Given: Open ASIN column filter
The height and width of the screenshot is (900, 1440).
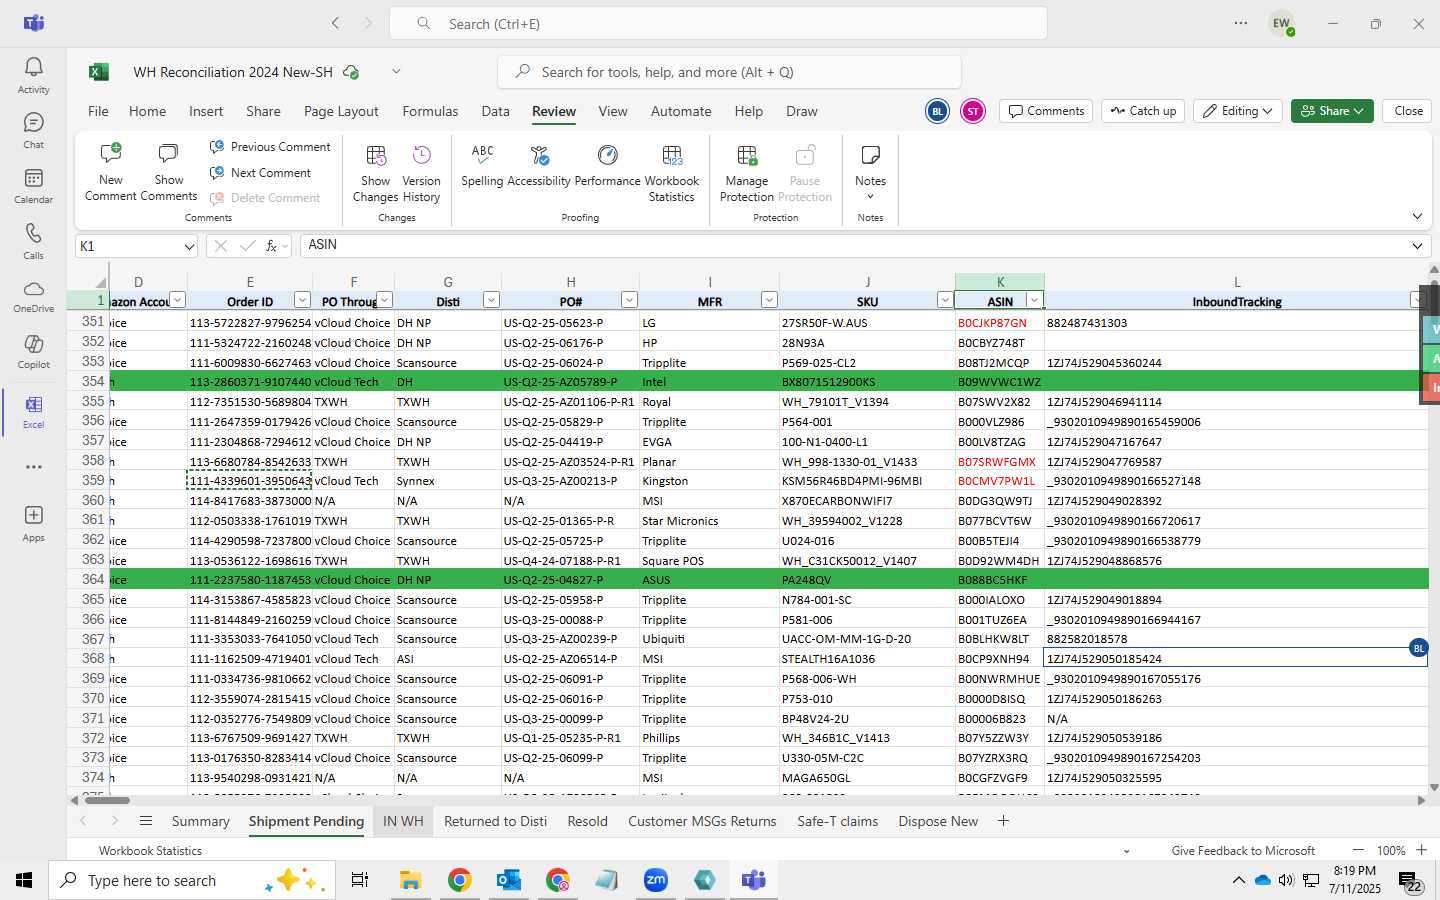Looking at the screenshot, I should (x=1035, y=300).
